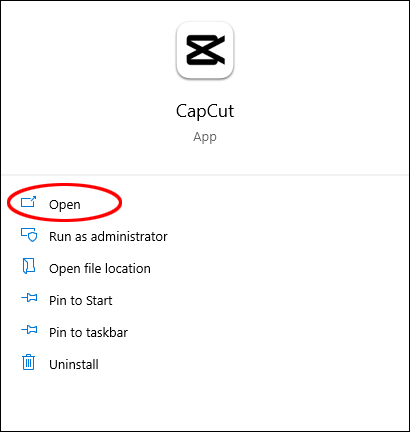Open the CapCut app via Open entry

pos(65,204)
